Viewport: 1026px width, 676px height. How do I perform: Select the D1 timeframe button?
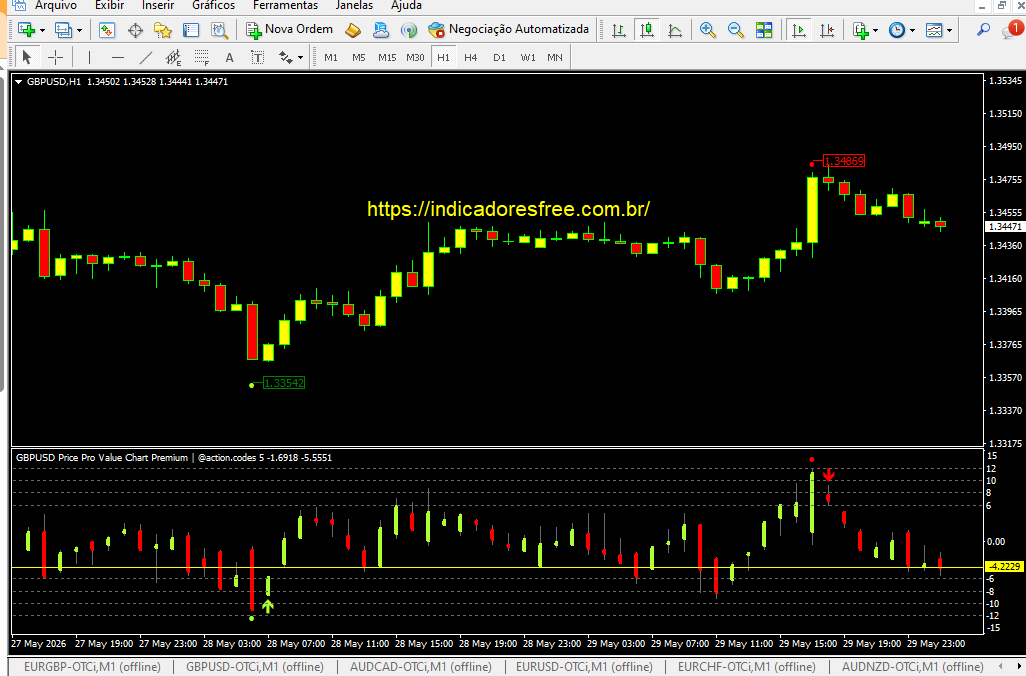[499, 58]
